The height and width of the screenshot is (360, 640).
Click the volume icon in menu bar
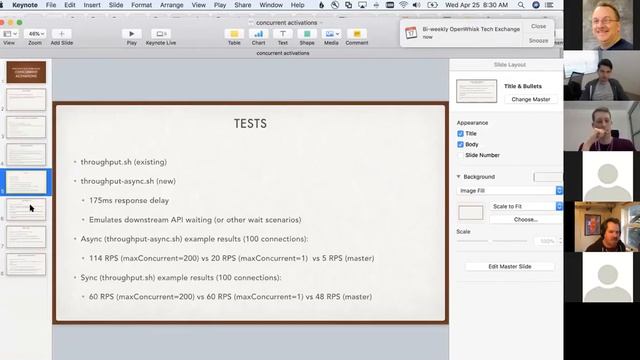click(x=417, y=5)
